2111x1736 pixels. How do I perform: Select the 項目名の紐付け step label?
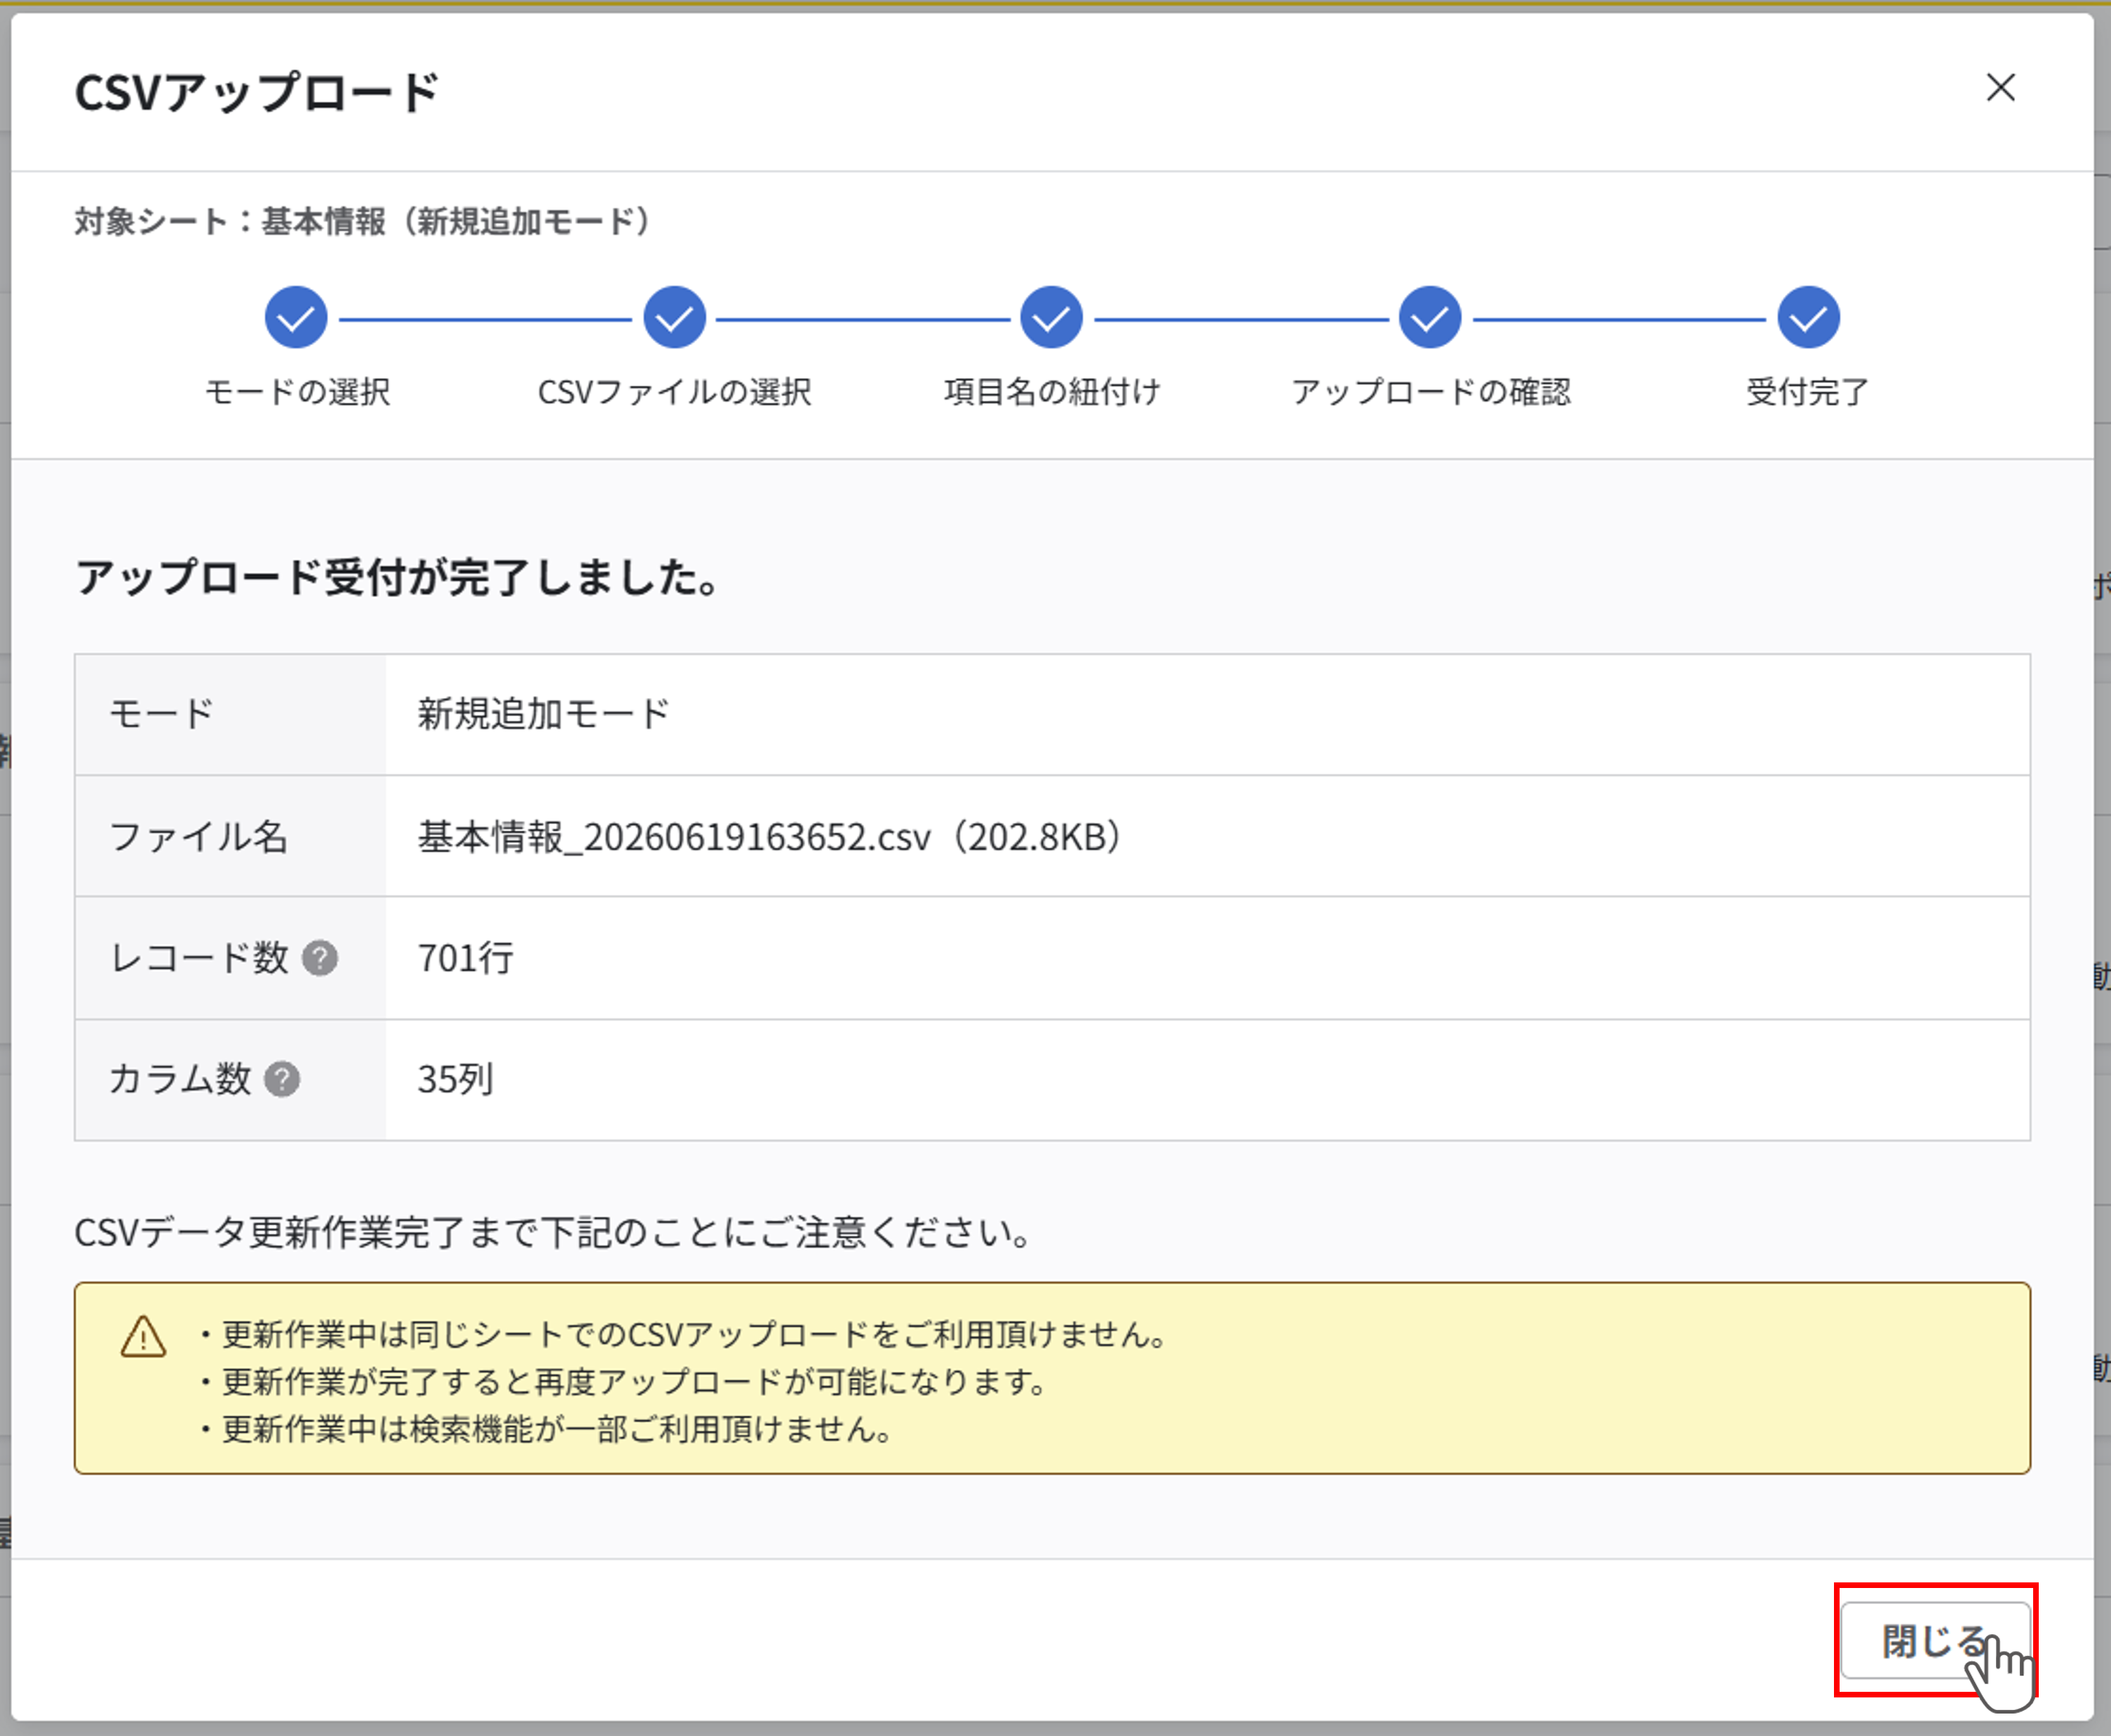pyautogui.click(x=1052, y=392)
